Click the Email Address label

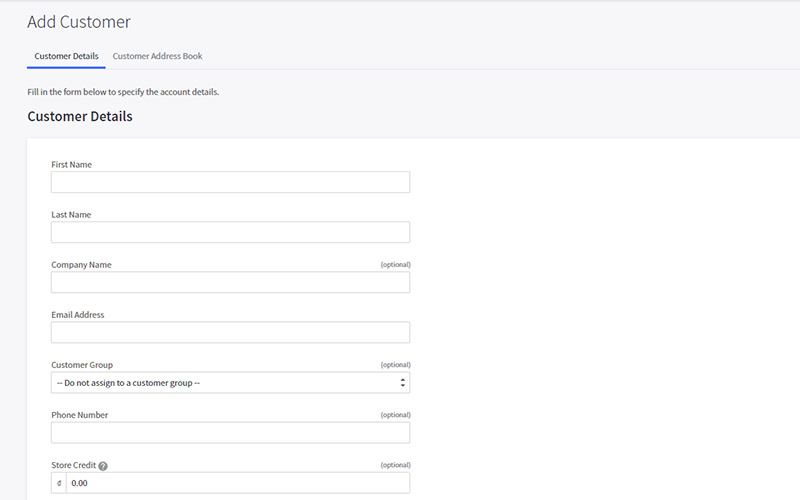[x=78, y=315]
